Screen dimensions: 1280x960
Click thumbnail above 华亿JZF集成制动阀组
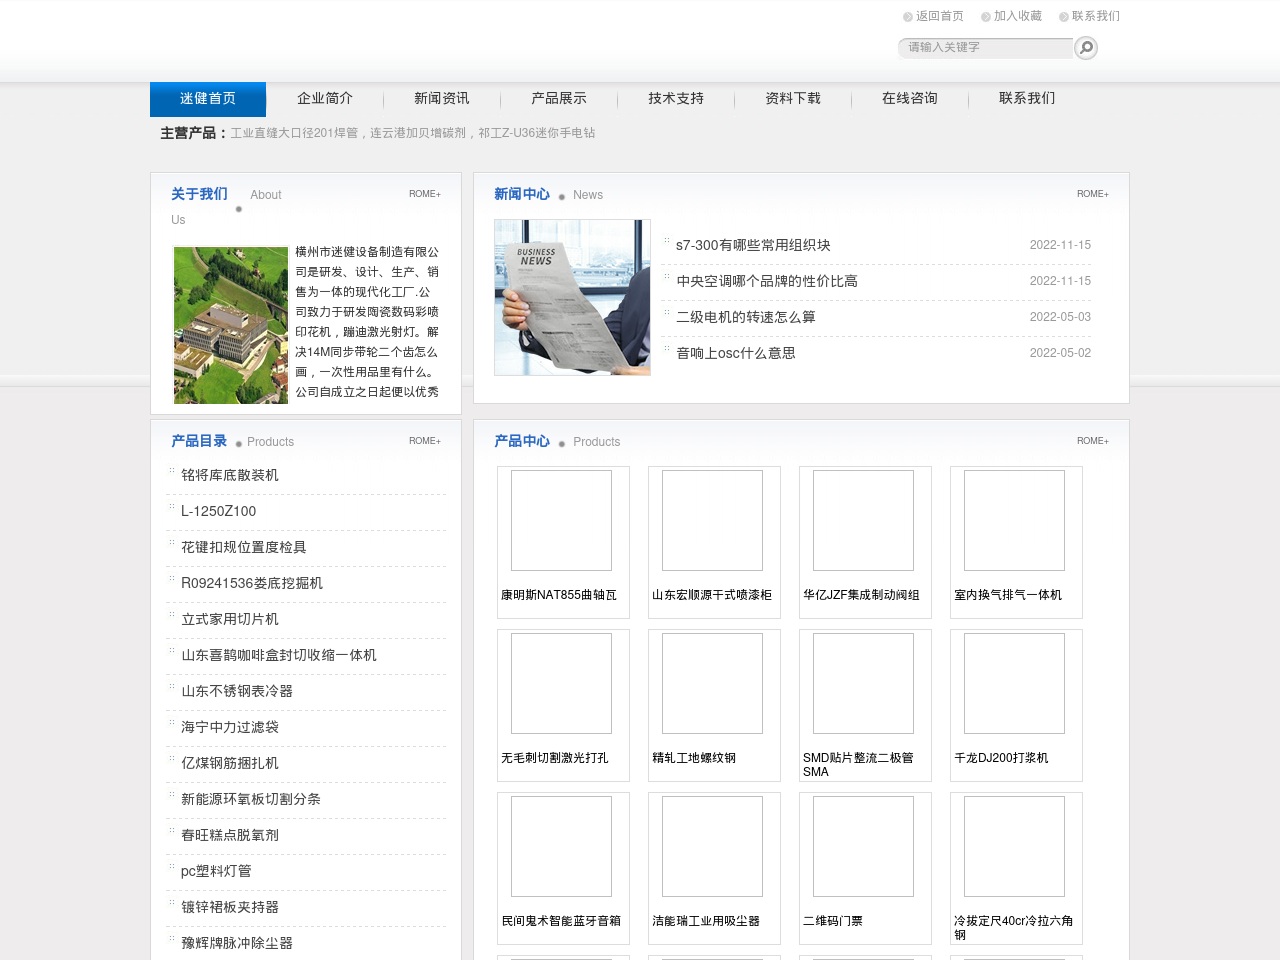(863, 521)
